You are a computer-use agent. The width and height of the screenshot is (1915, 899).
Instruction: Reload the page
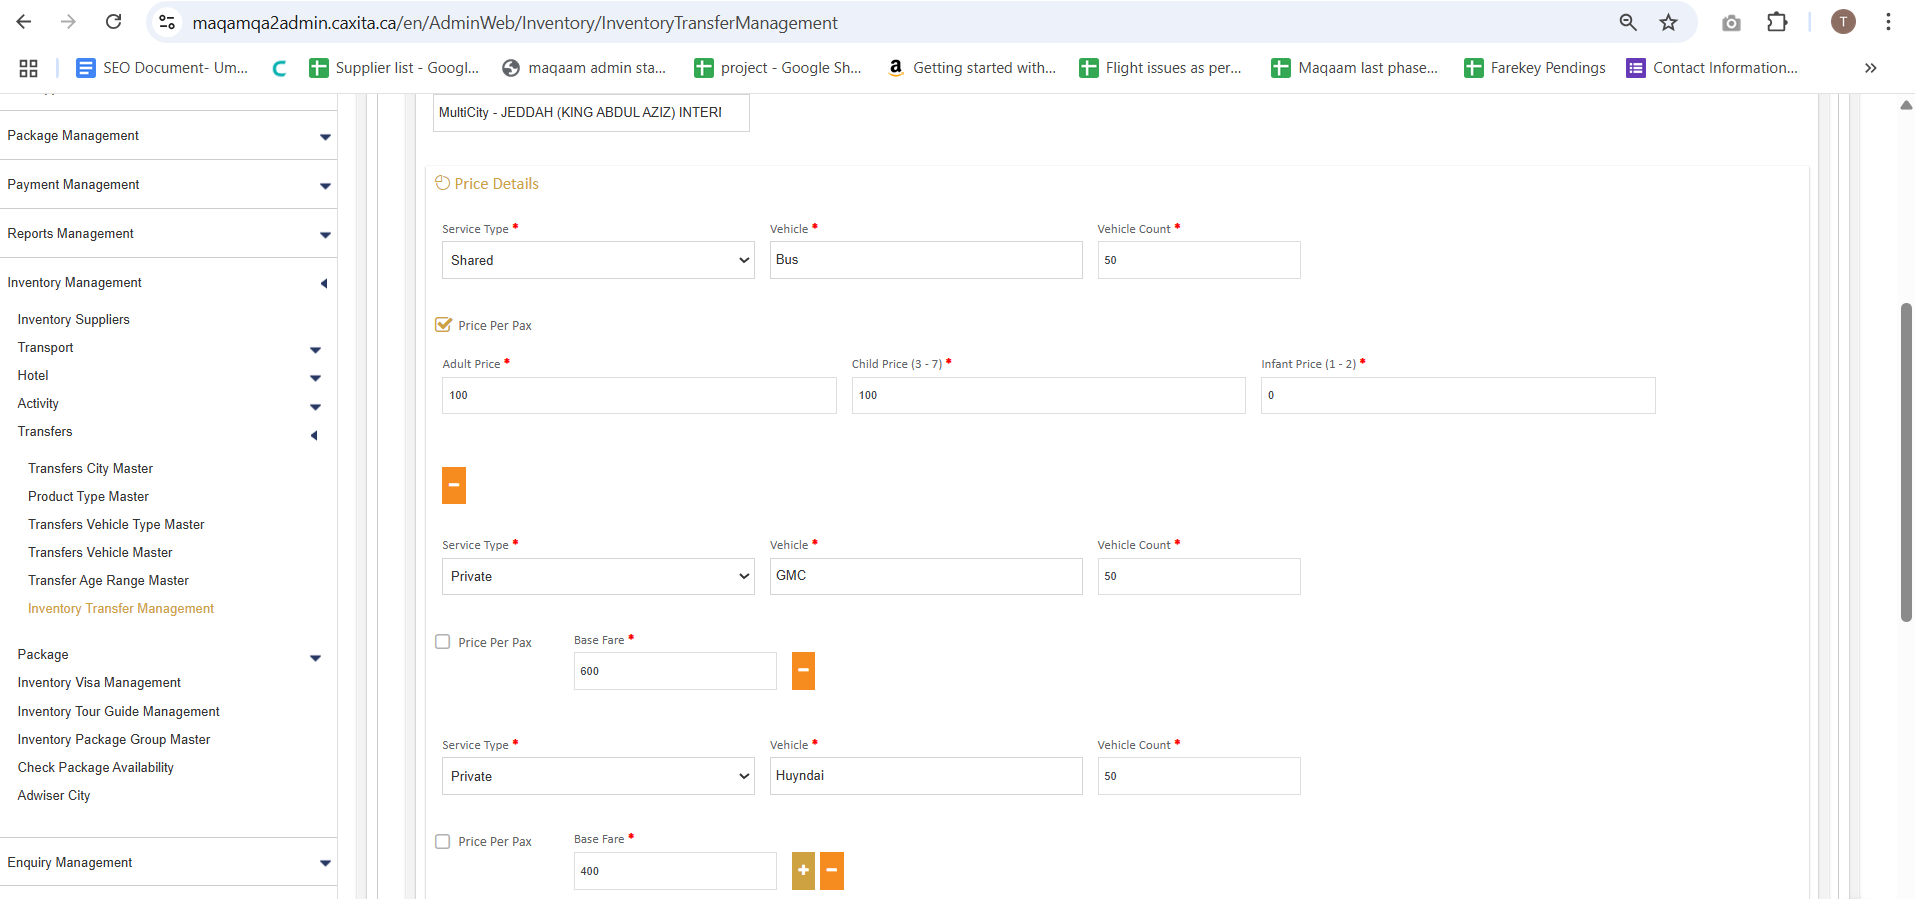pyautogui.click(x=114, y=22)
